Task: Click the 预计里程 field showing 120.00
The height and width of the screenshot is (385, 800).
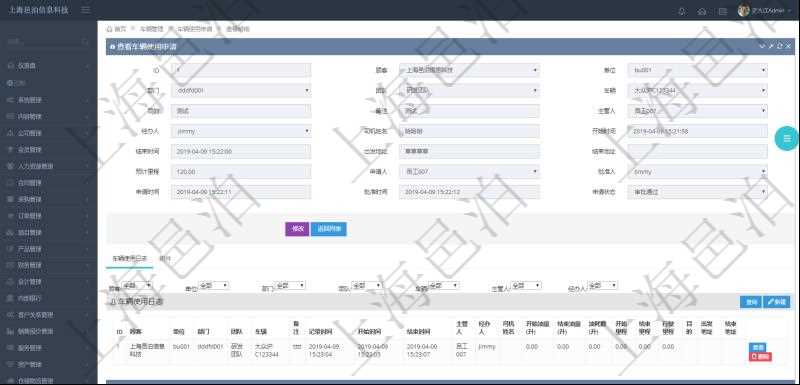Action: 241,172
